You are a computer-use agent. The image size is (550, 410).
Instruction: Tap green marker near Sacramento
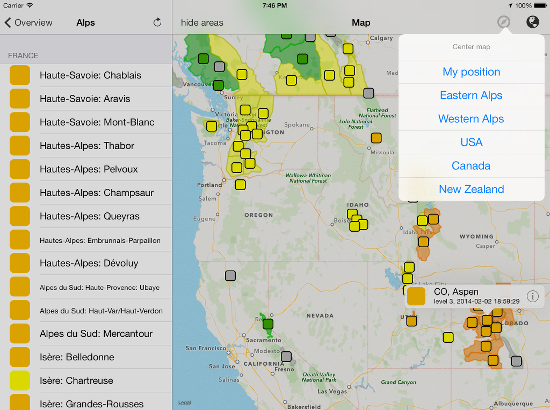268,324
